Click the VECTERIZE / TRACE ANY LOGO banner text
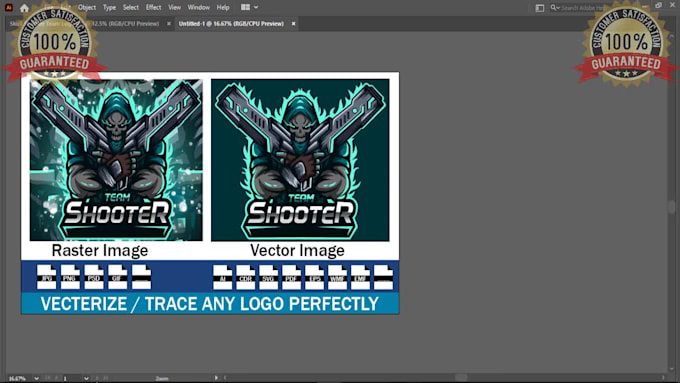 [210, 304]
